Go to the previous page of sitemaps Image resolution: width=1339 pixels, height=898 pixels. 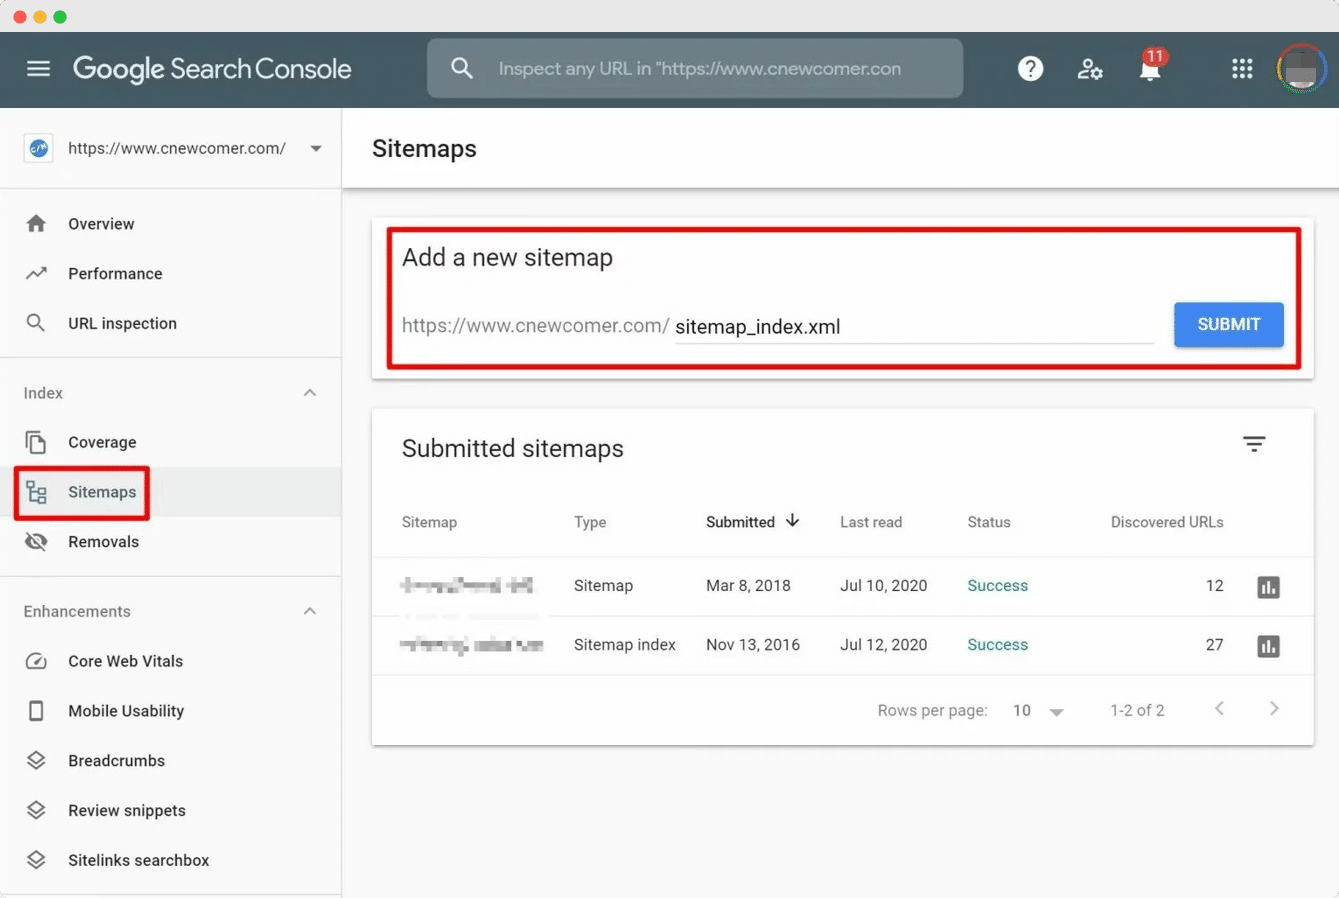pos(1219,709)
